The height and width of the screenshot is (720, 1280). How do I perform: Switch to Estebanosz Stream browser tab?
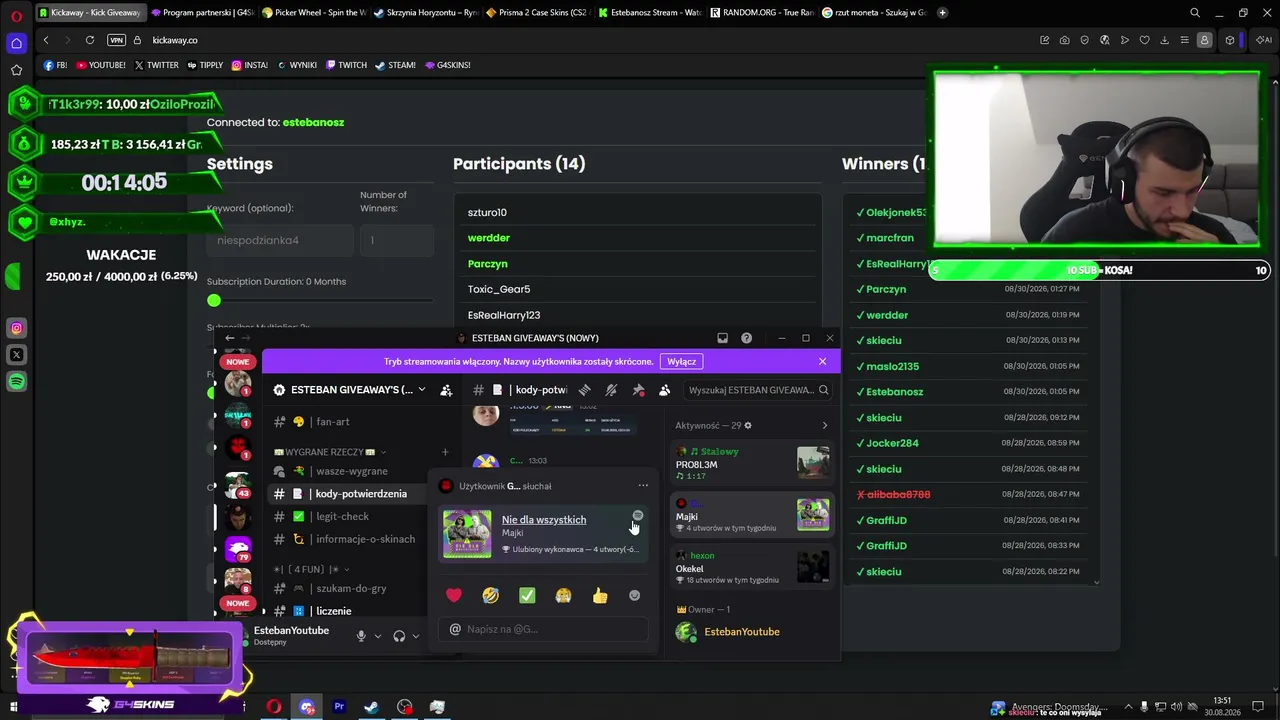tap(649, 13)
